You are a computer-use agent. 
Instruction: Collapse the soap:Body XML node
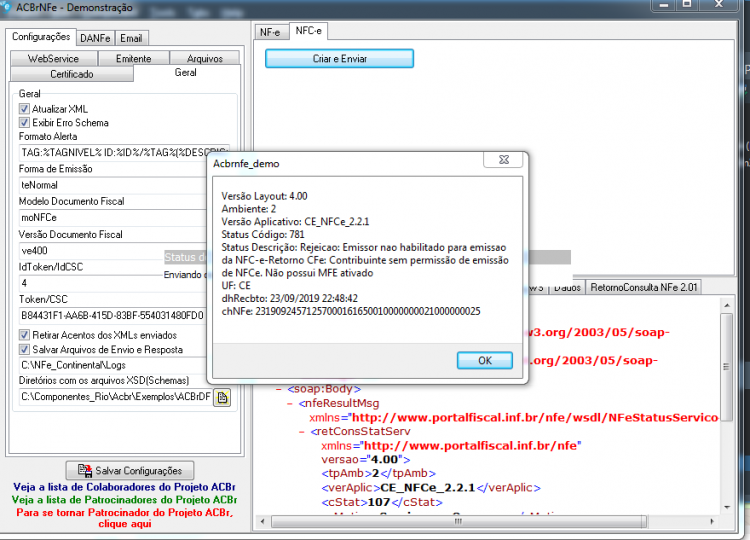click(278, 389)
